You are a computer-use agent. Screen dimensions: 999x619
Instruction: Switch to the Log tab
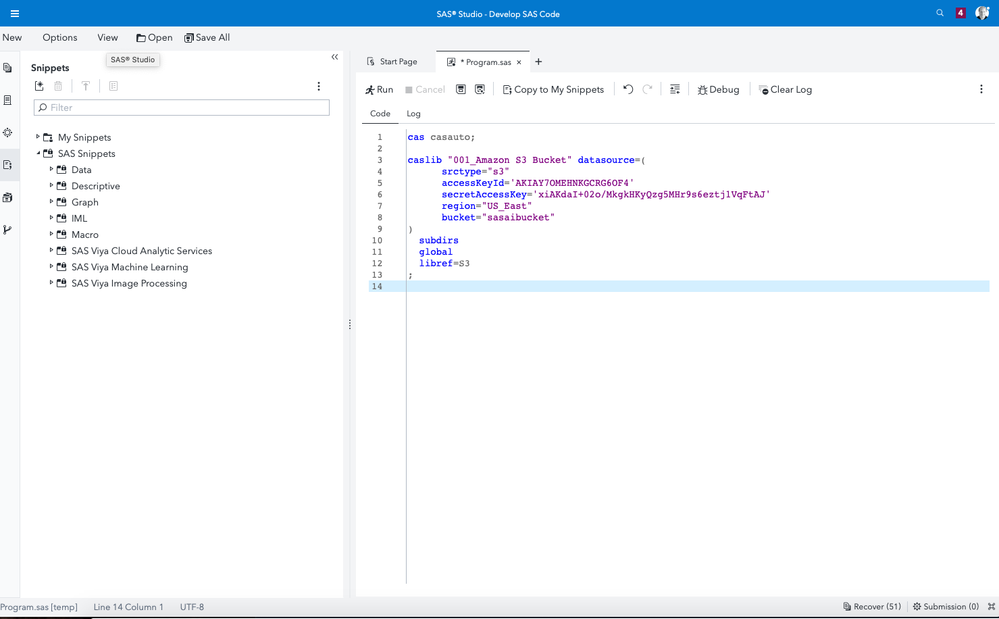pyautogui.click(x=413, y=114)
